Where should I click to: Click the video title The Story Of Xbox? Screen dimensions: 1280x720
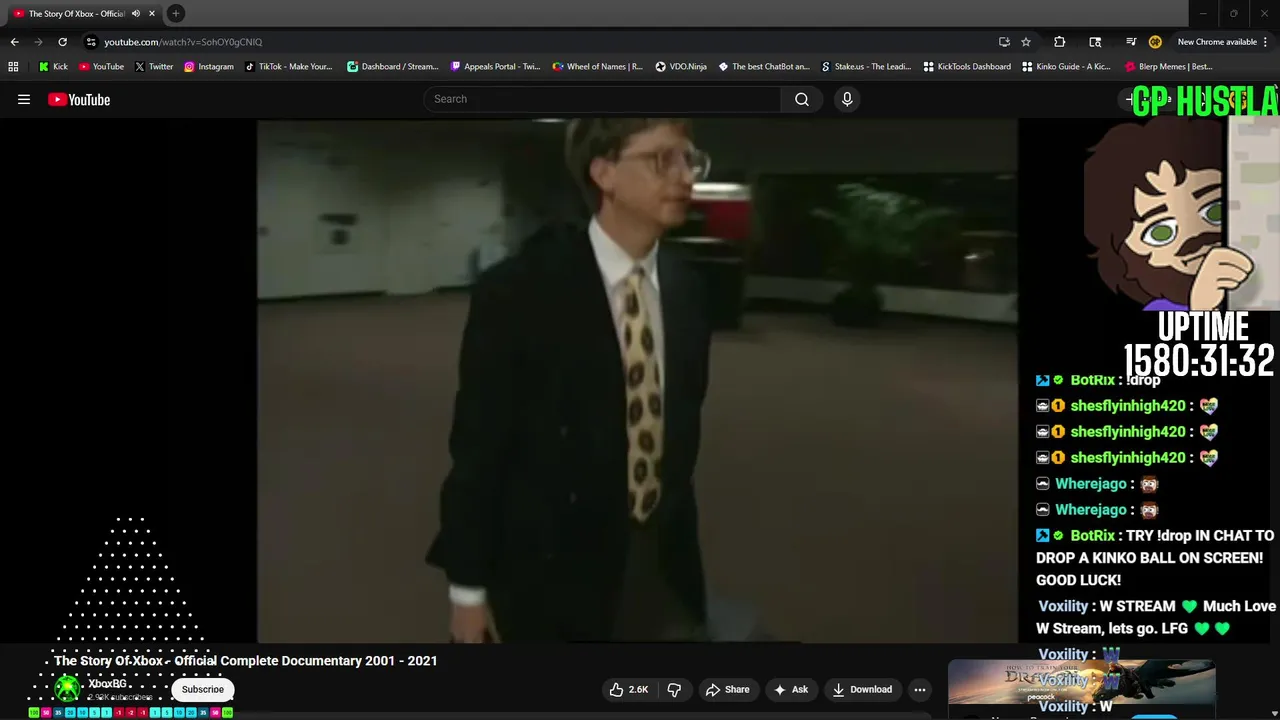(246, 661)
